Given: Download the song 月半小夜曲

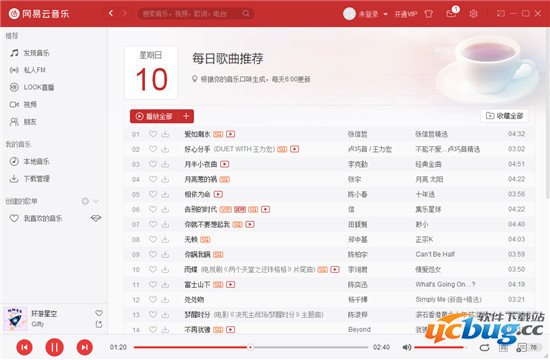Looking at the screenshot, I should [x=165, y=164].
